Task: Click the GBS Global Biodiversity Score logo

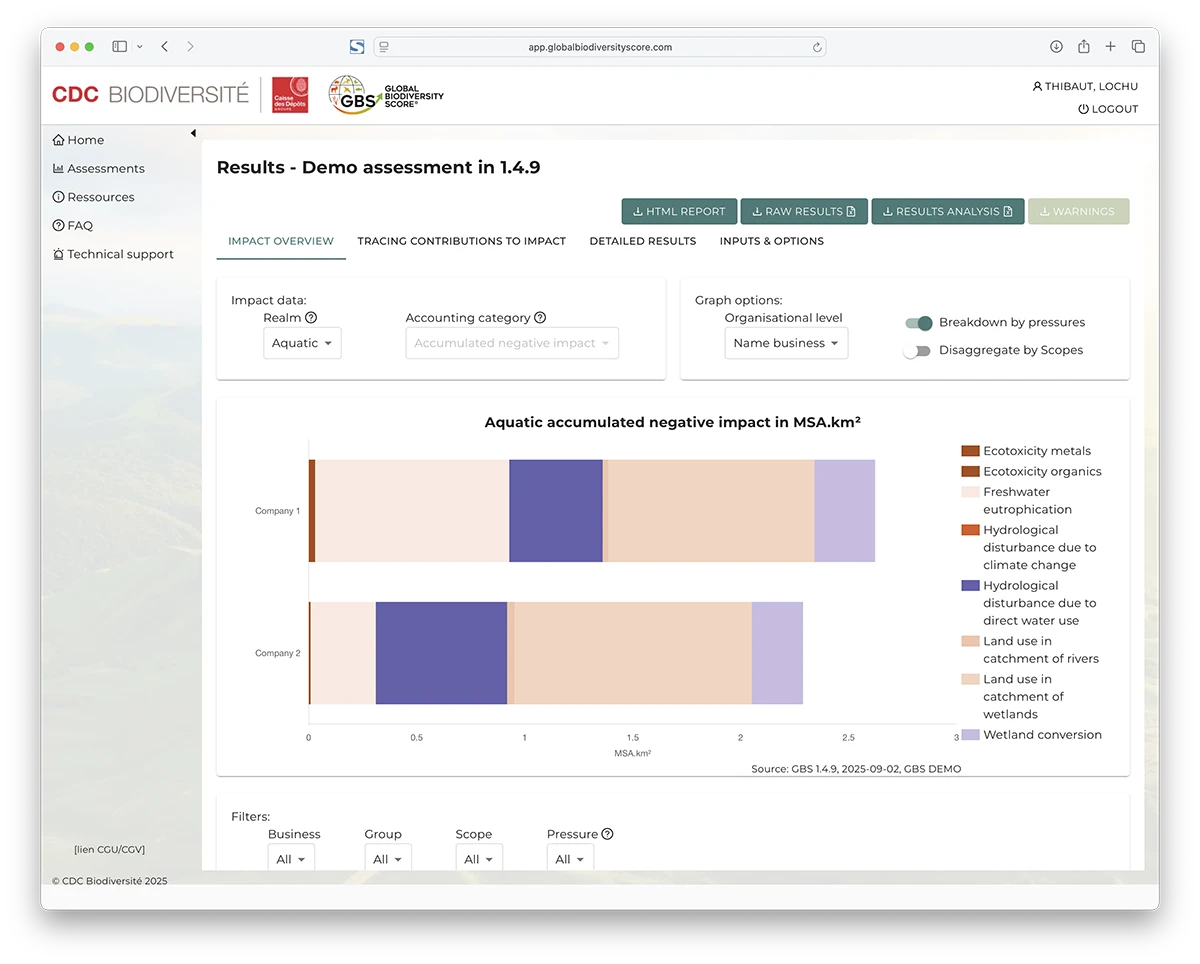Action: pos(387,96)
